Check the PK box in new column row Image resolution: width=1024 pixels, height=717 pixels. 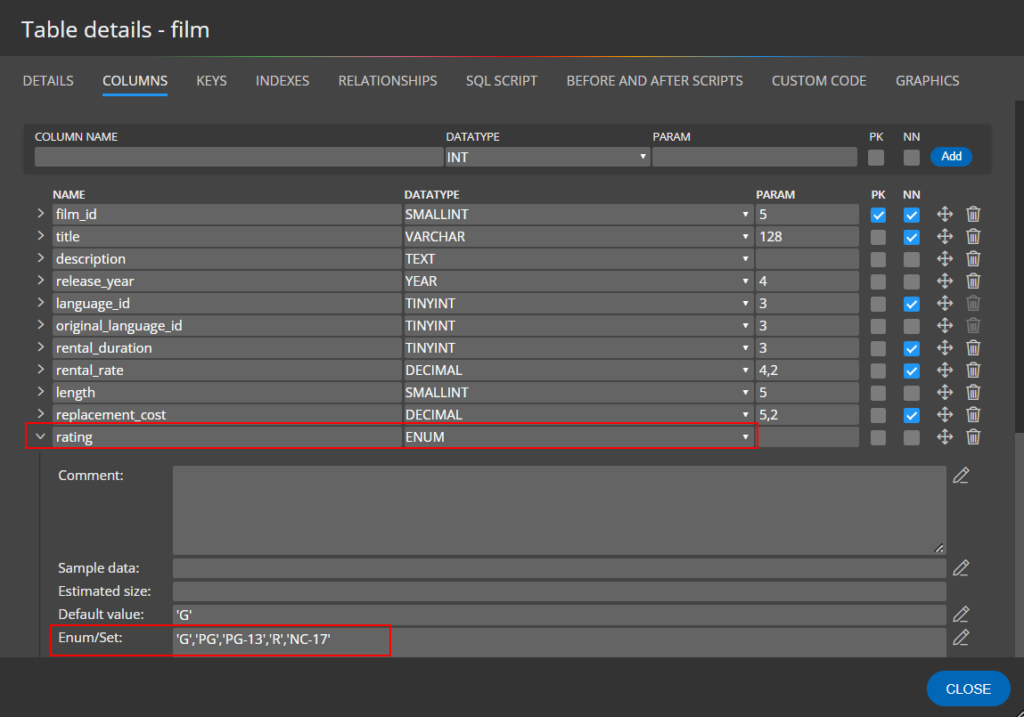point(876,157)
